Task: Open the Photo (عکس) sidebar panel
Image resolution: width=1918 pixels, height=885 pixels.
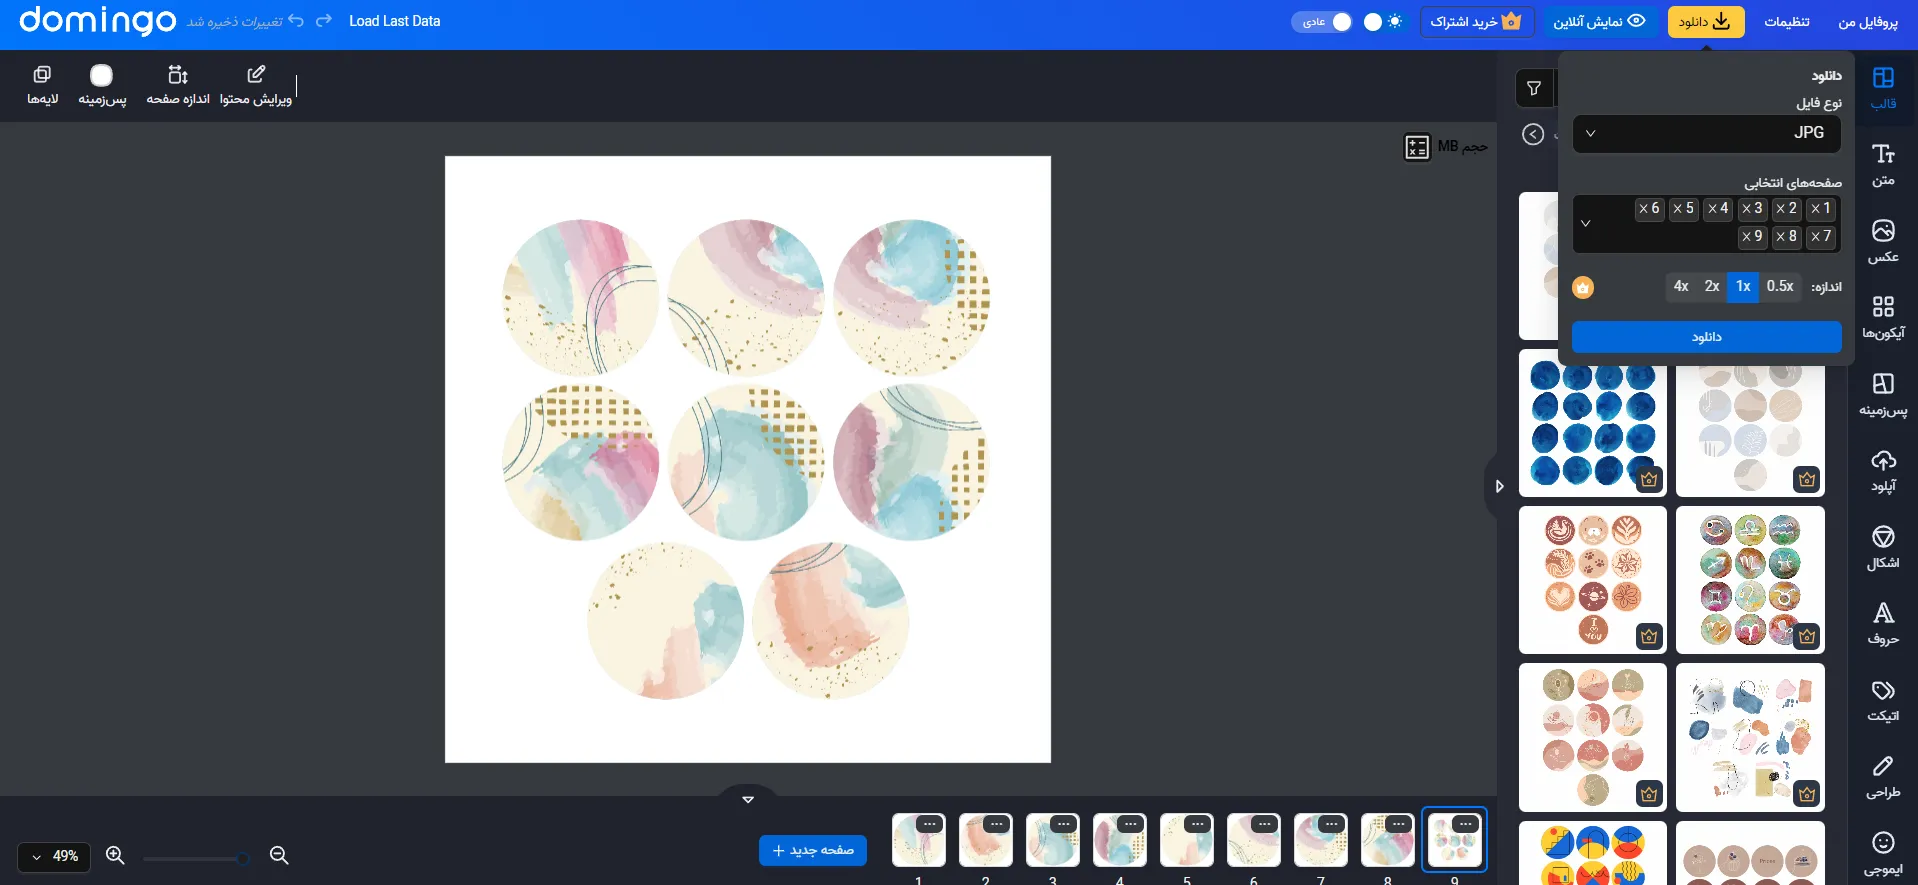Action: point(1883,241)
